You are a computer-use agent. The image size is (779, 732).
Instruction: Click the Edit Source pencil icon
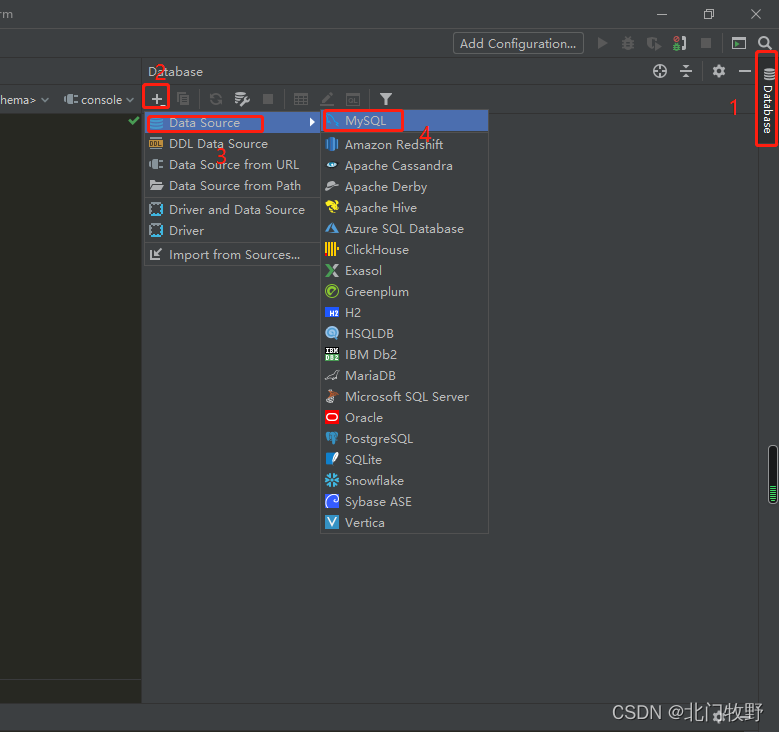tap(327, 99)
